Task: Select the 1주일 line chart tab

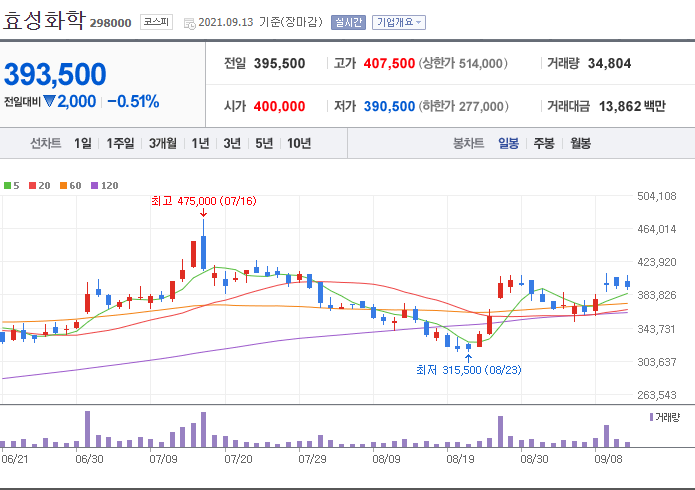Action: (x=120, y=143)
